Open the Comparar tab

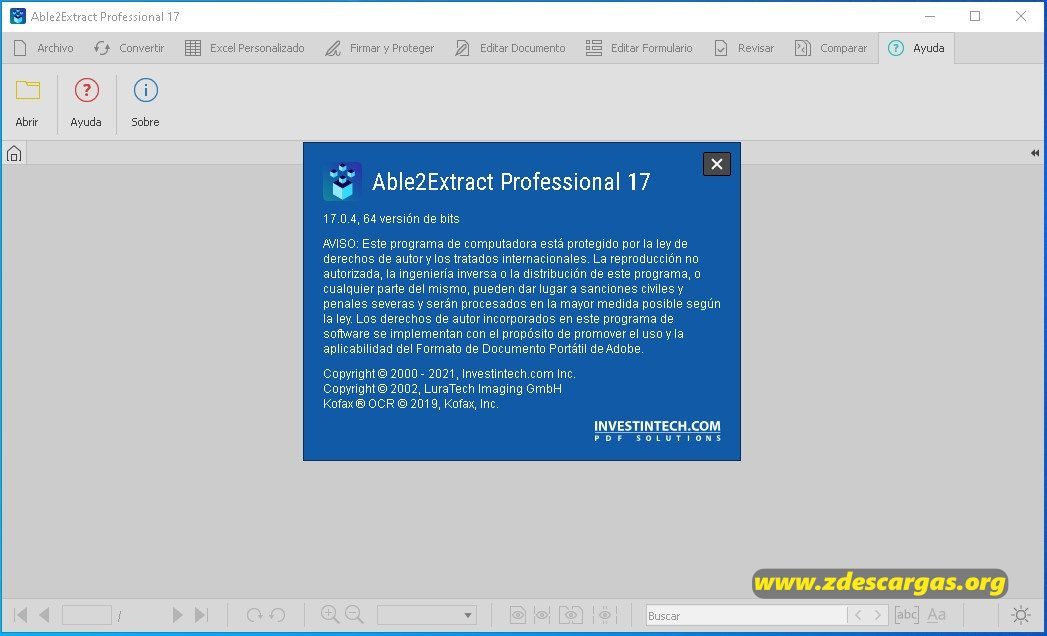831,48
